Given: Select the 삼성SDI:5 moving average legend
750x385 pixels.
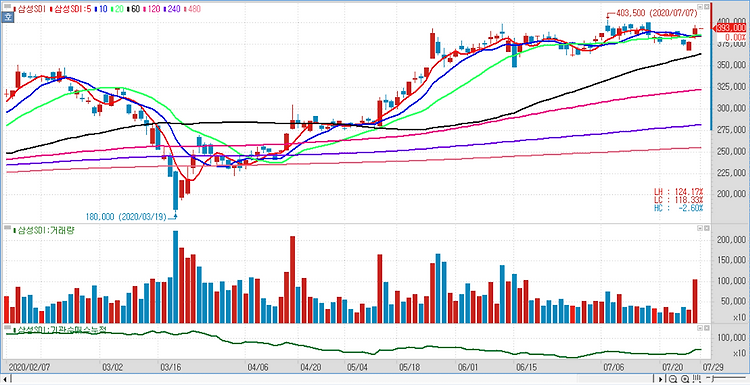Looking at the screenshot, I should click(70, 9).
